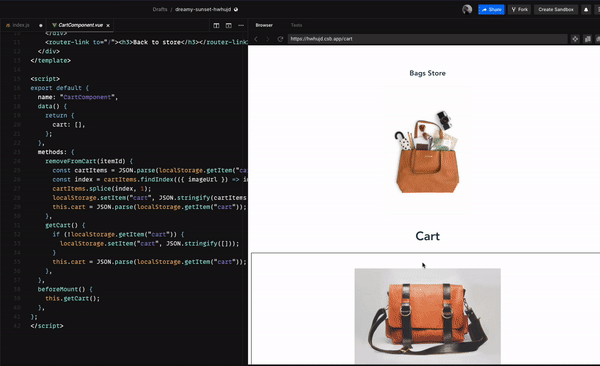600x366 pixels.
Task: Click the blue Share button
Action: [x=491, y=10]
